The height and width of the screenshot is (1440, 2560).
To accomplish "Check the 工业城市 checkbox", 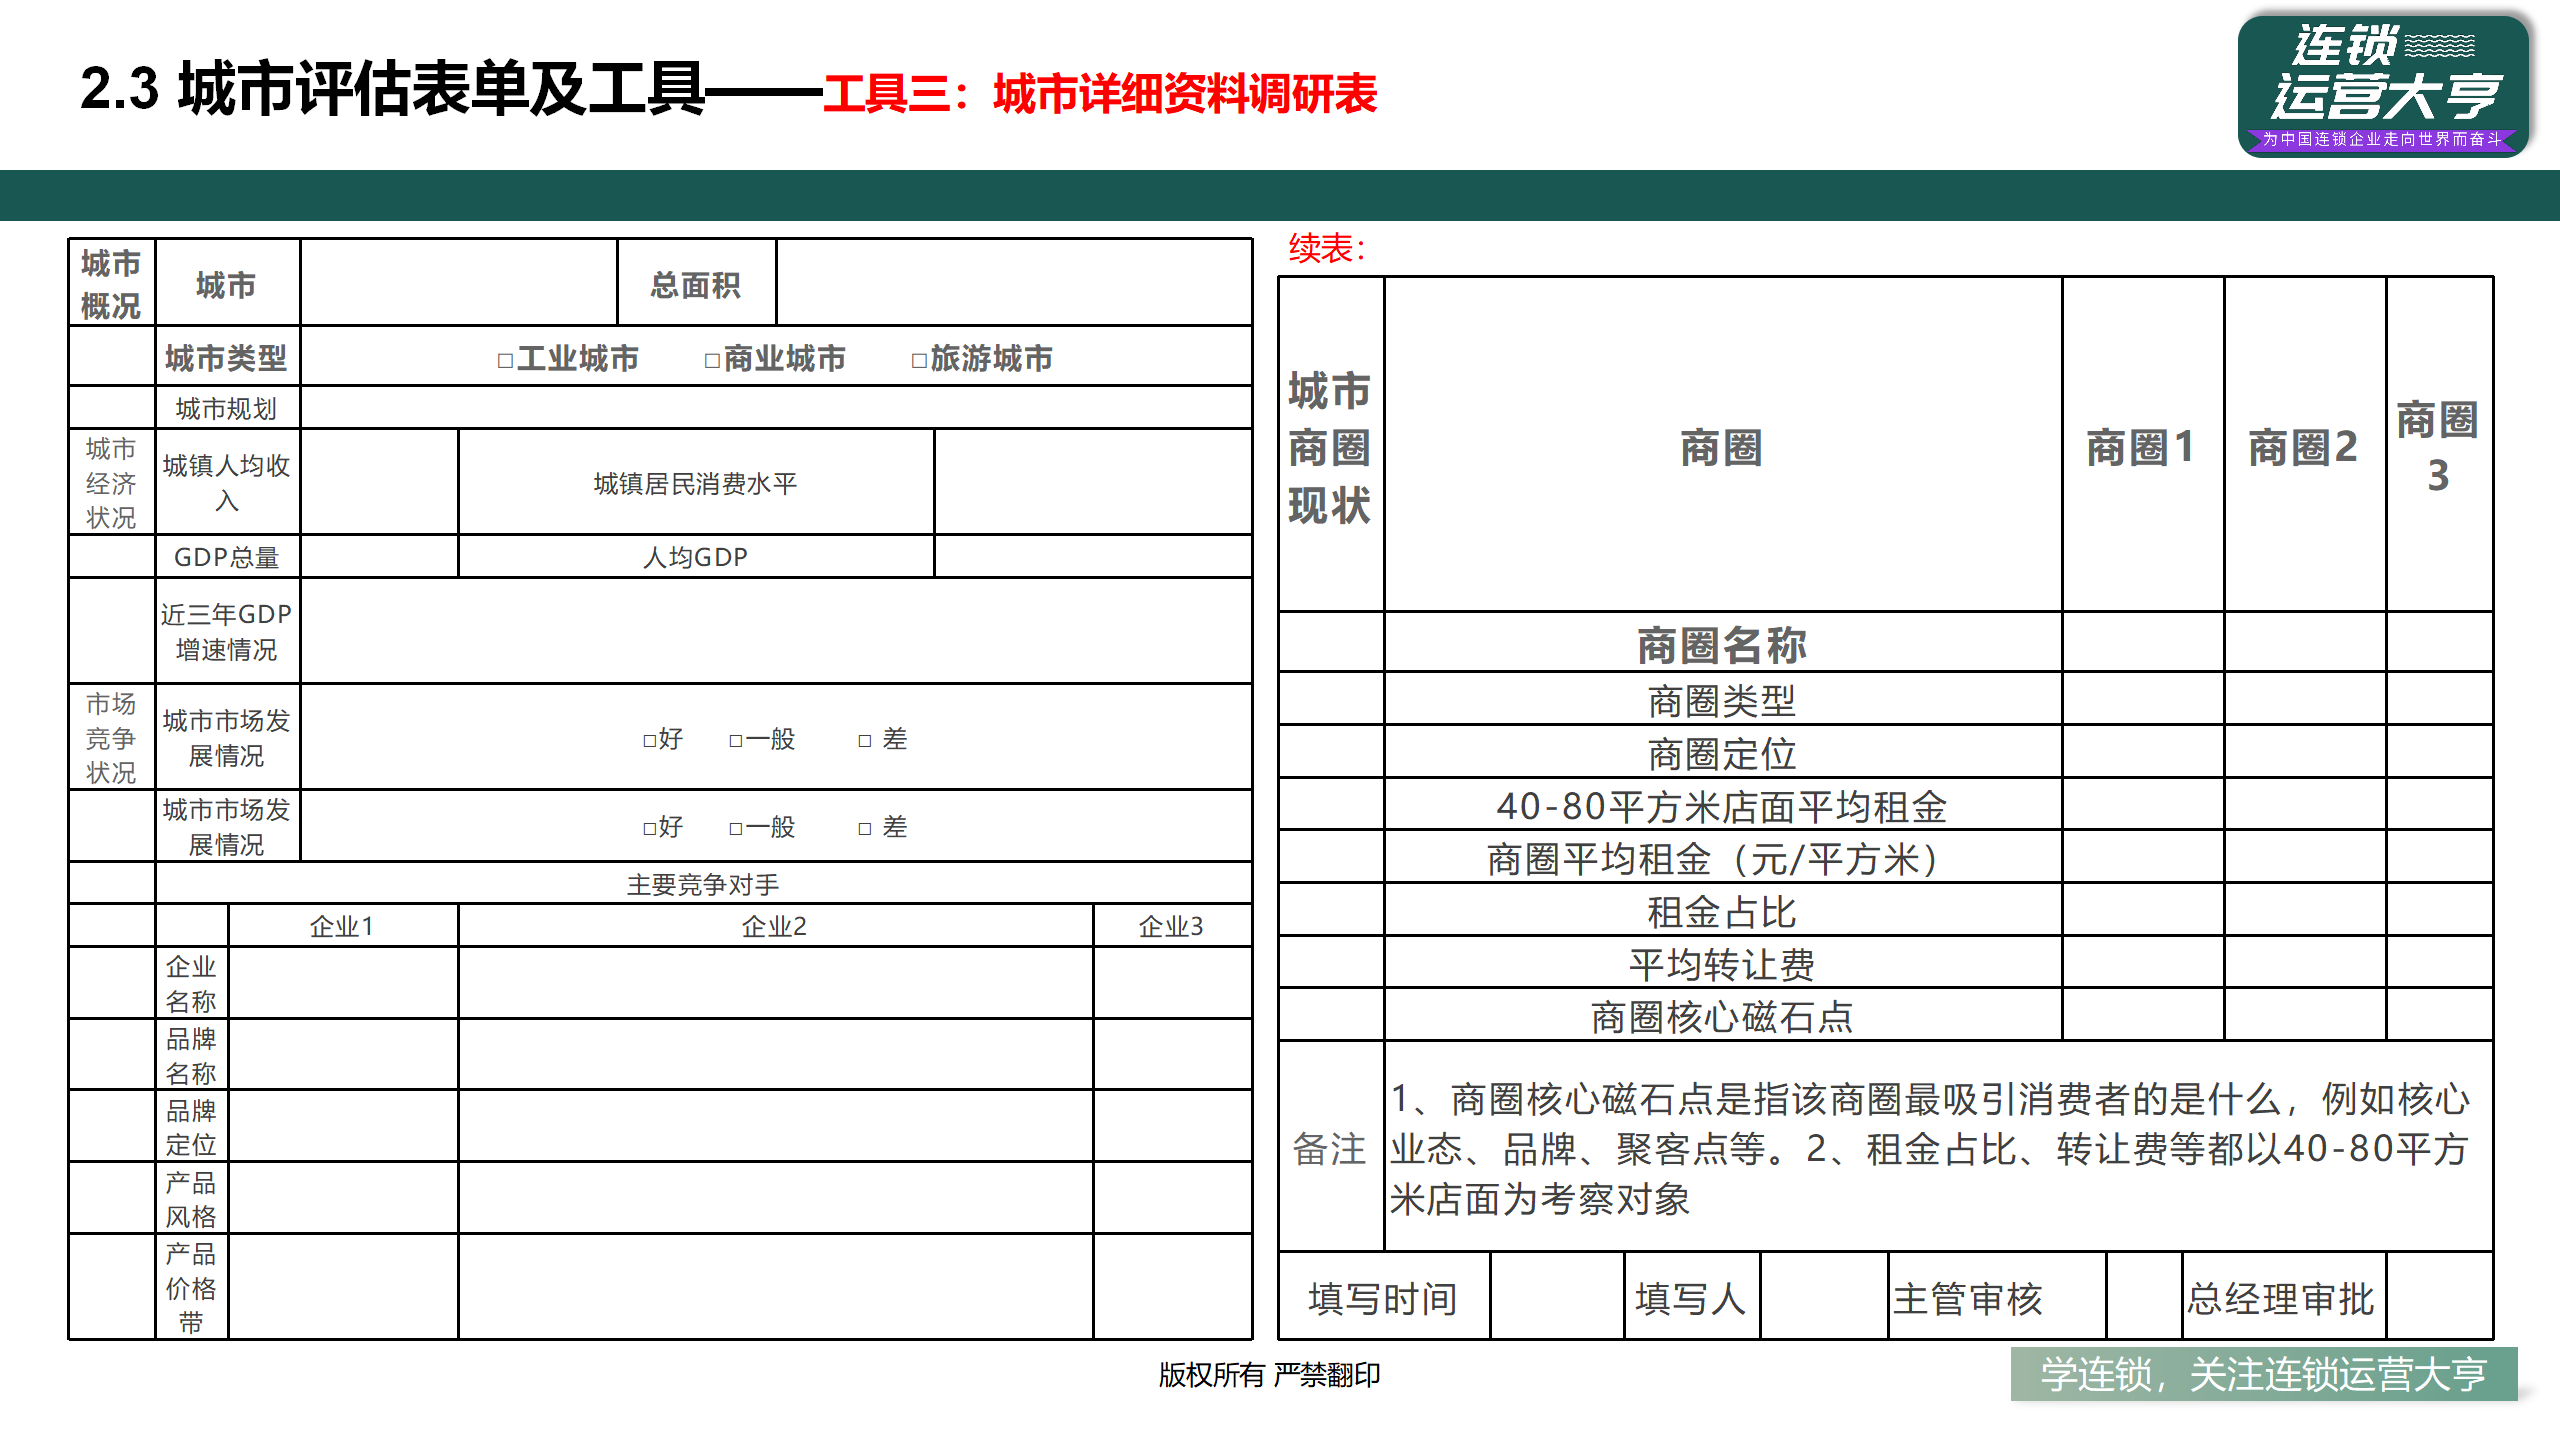I will coord(505,360).
